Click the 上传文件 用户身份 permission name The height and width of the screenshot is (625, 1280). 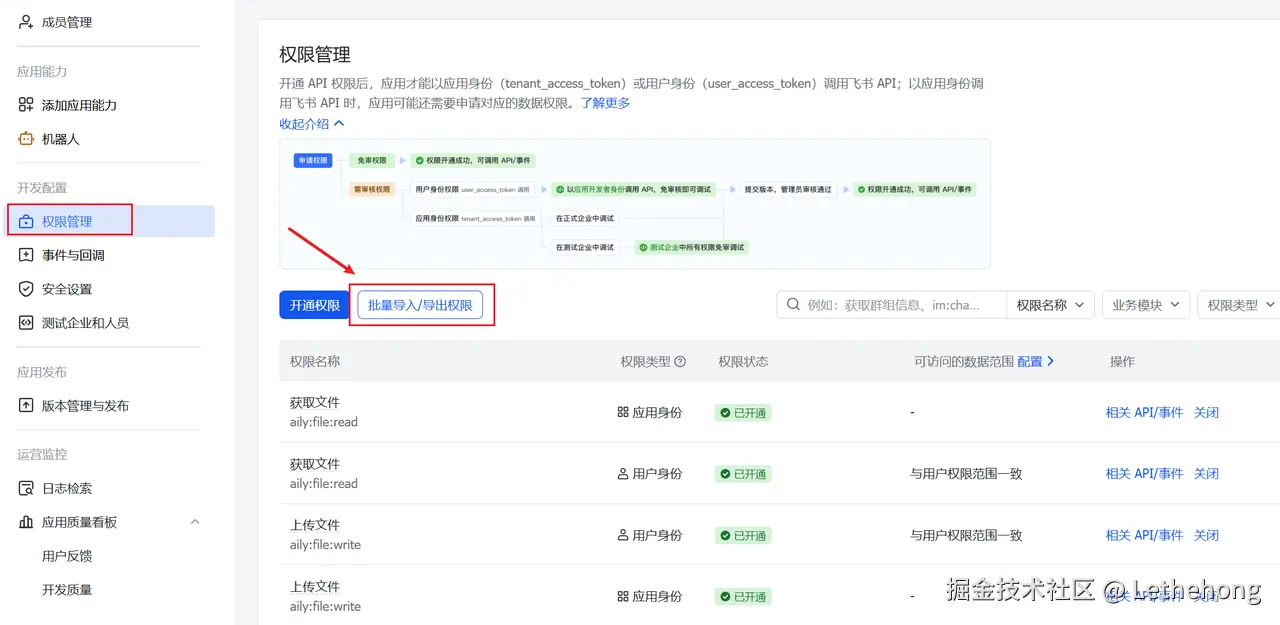315,525
